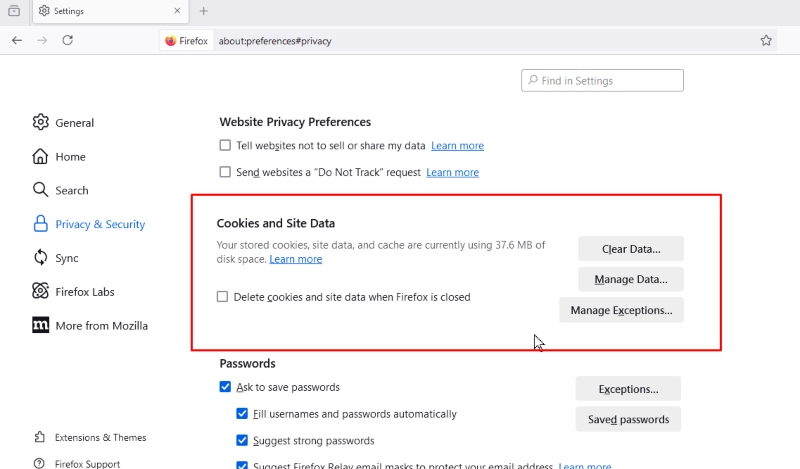
Task: Open Firefox Labs category
Action: [x=73, y=292]
